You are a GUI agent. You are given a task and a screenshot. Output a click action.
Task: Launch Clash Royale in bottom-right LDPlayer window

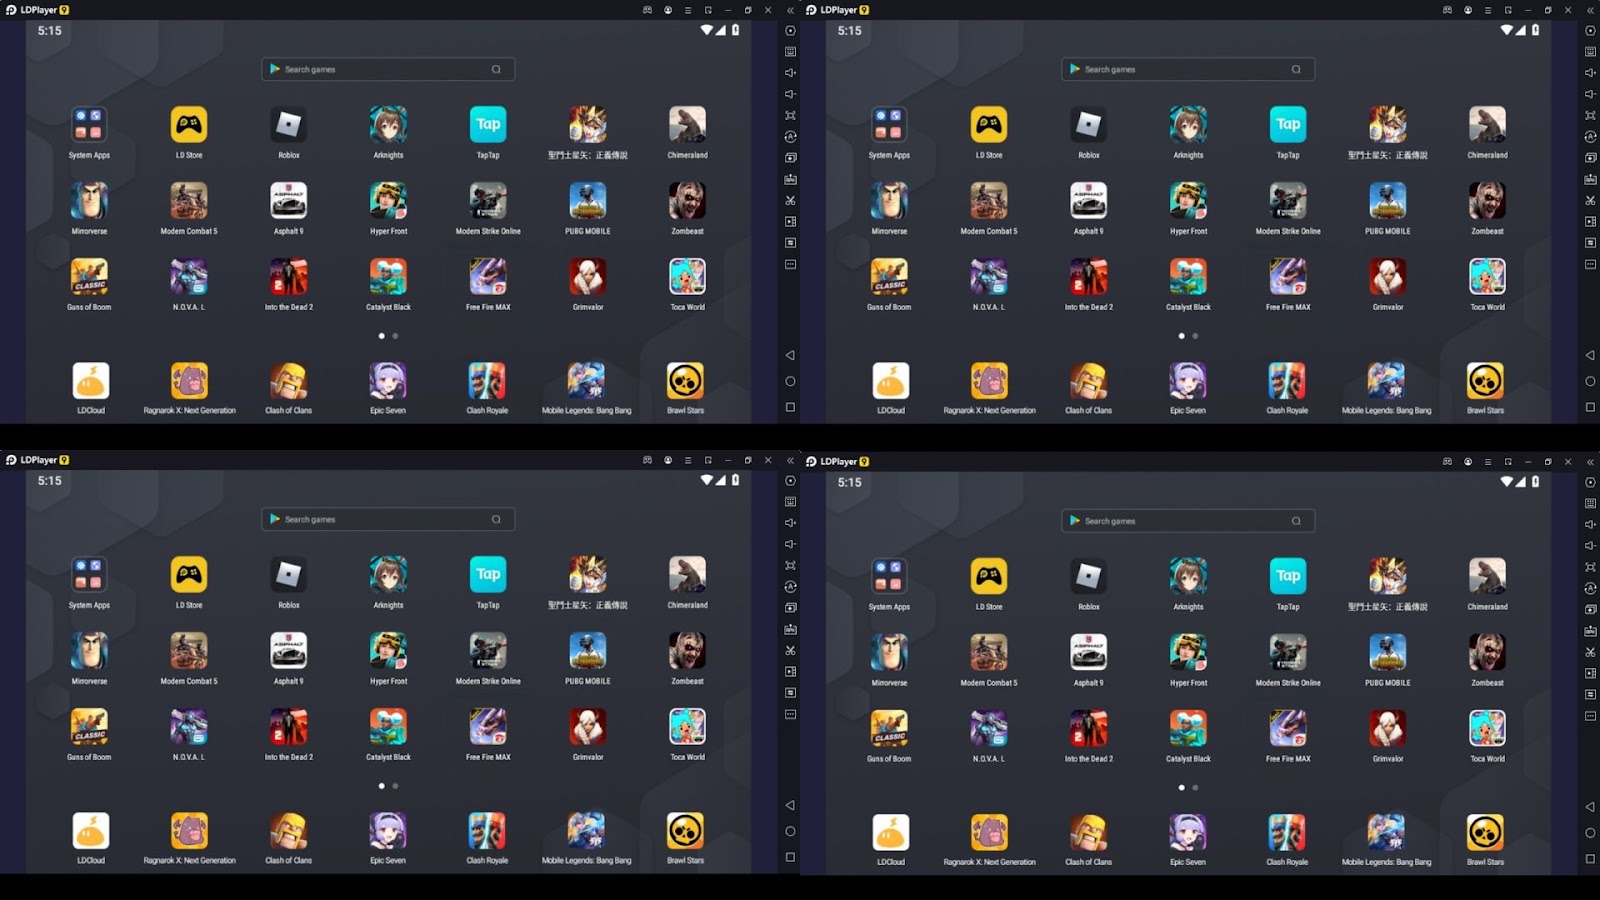pyautogui.click(x=1287, y=832)
